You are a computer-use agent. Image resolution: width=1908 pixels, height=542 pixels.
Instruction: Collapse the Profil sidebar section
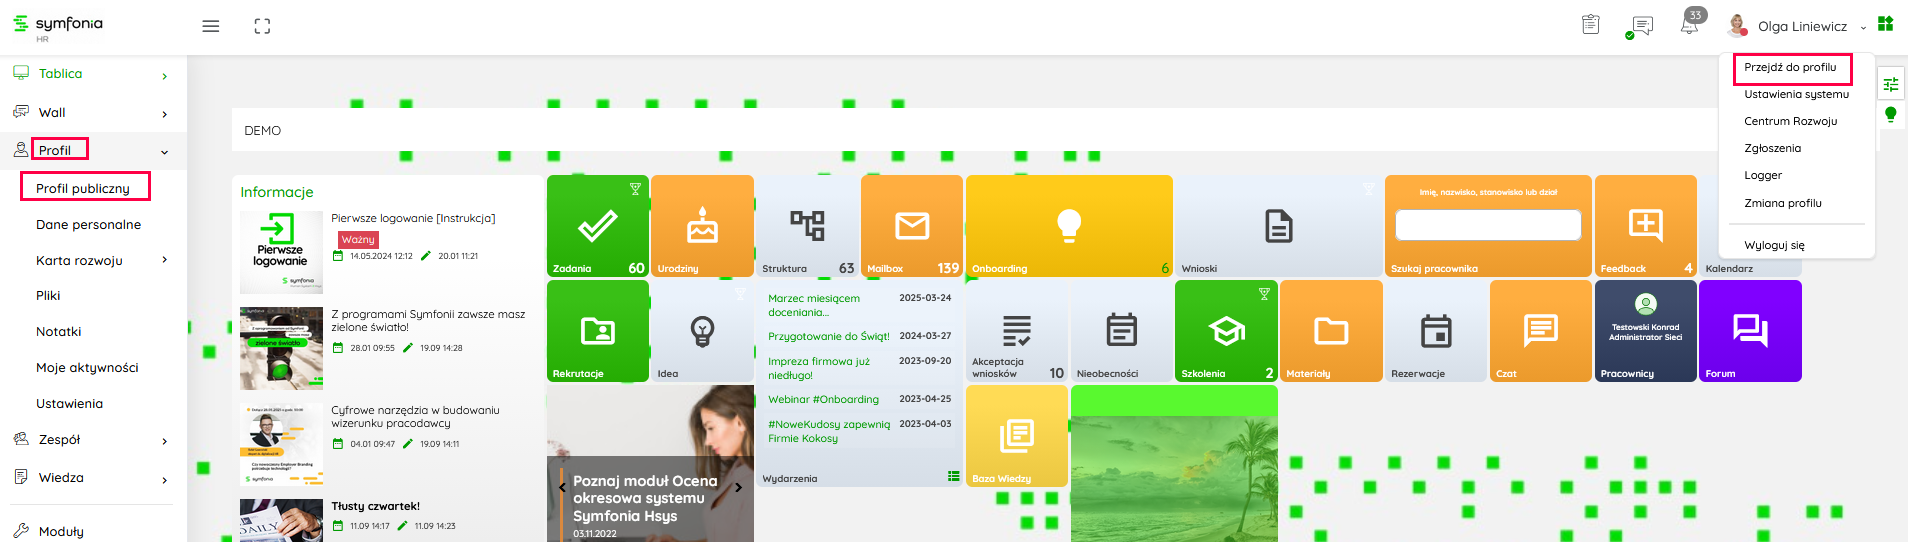(x=164, y=152)
